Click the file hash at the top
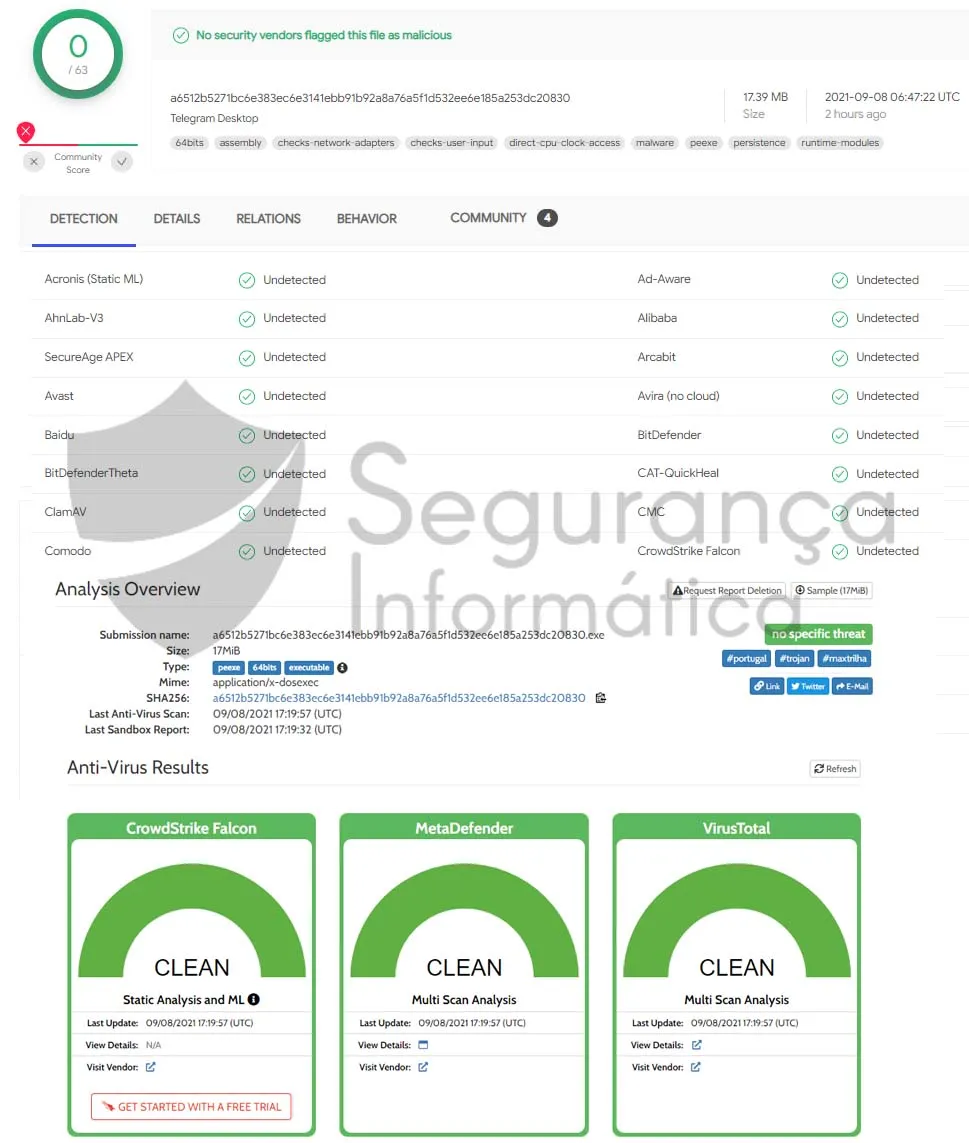Image resolution: width=969 pixels, height=1143 pixels. [x=370, y=98]
